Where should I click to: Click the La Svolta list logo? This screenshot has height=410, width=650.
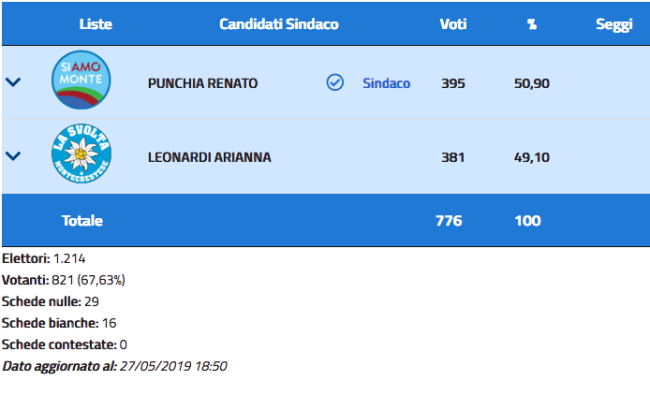pyautogui.click(x=81, y=156)
